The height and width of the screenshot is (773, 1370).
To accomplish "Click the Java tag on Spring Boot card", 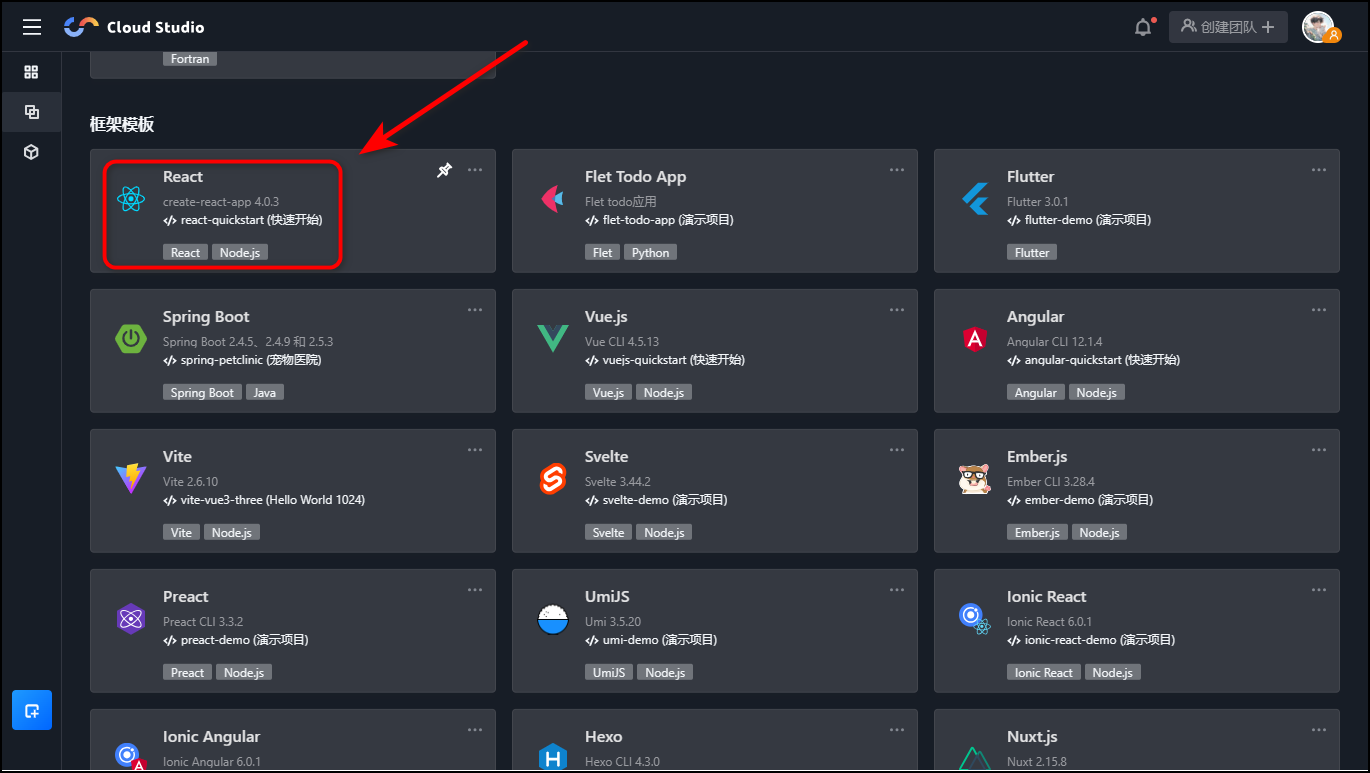I will (x=265, y=393).
